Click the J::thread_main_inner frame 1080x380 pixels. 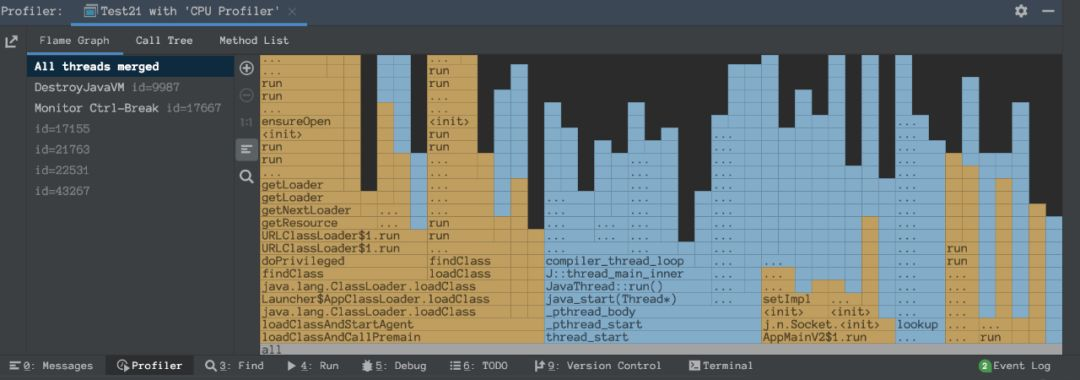627,273
